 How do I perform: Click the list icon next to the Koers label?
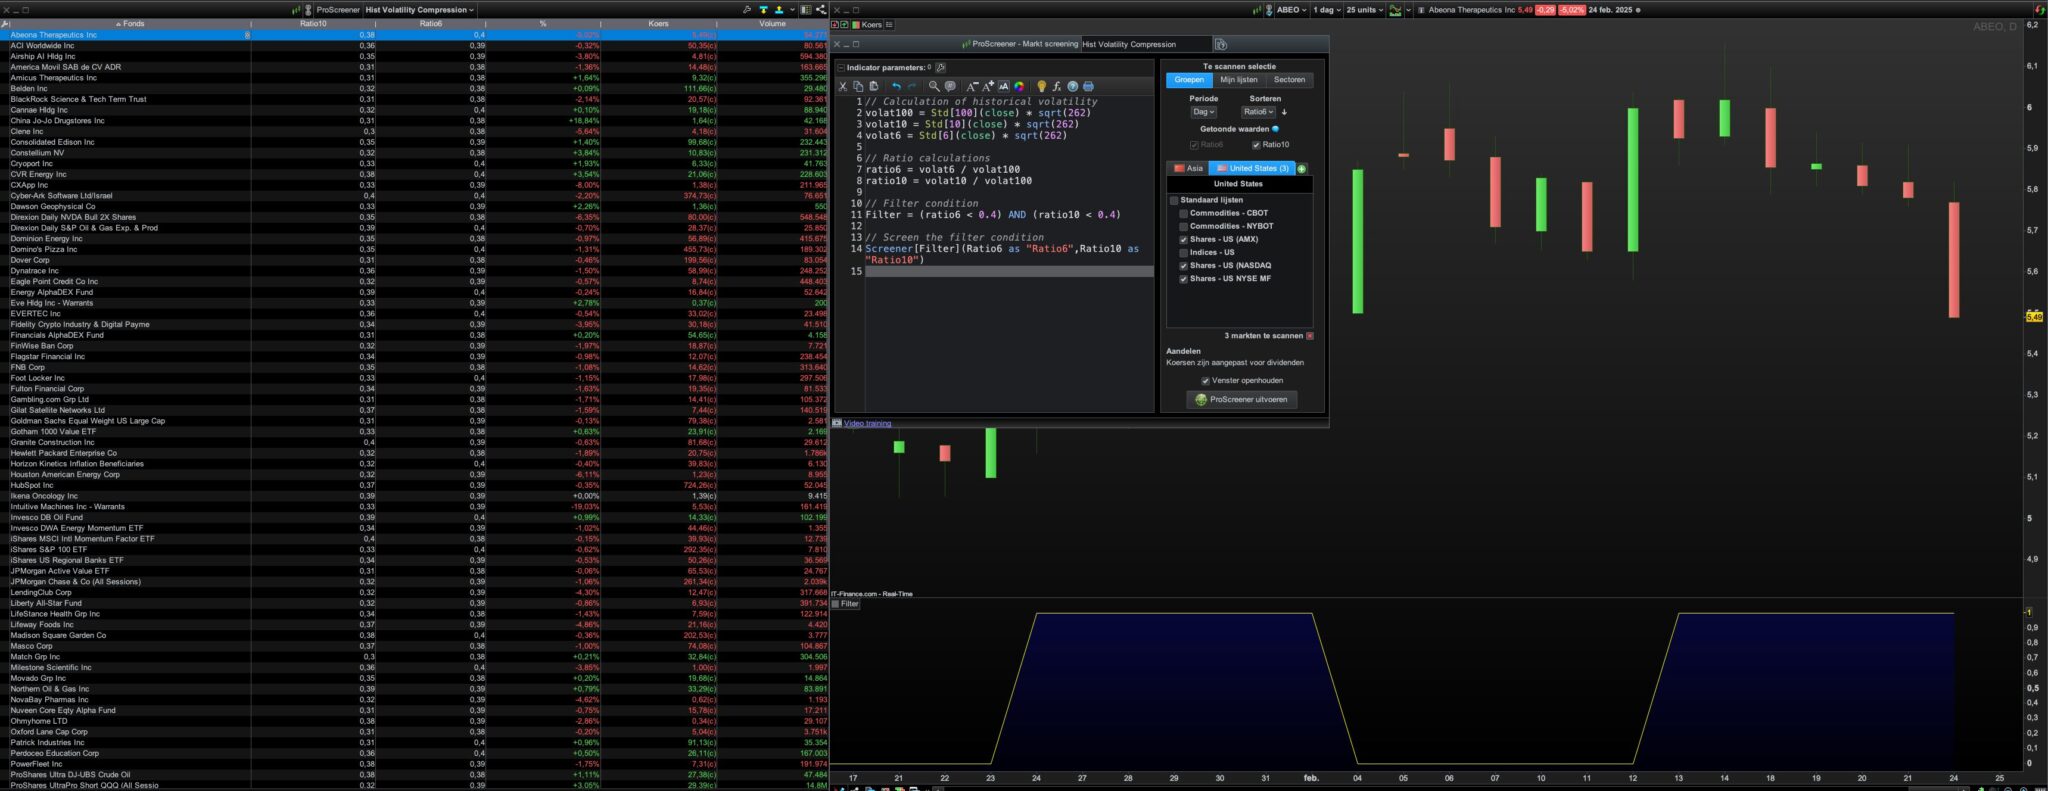pyautogui.click(x=889, y=25)
